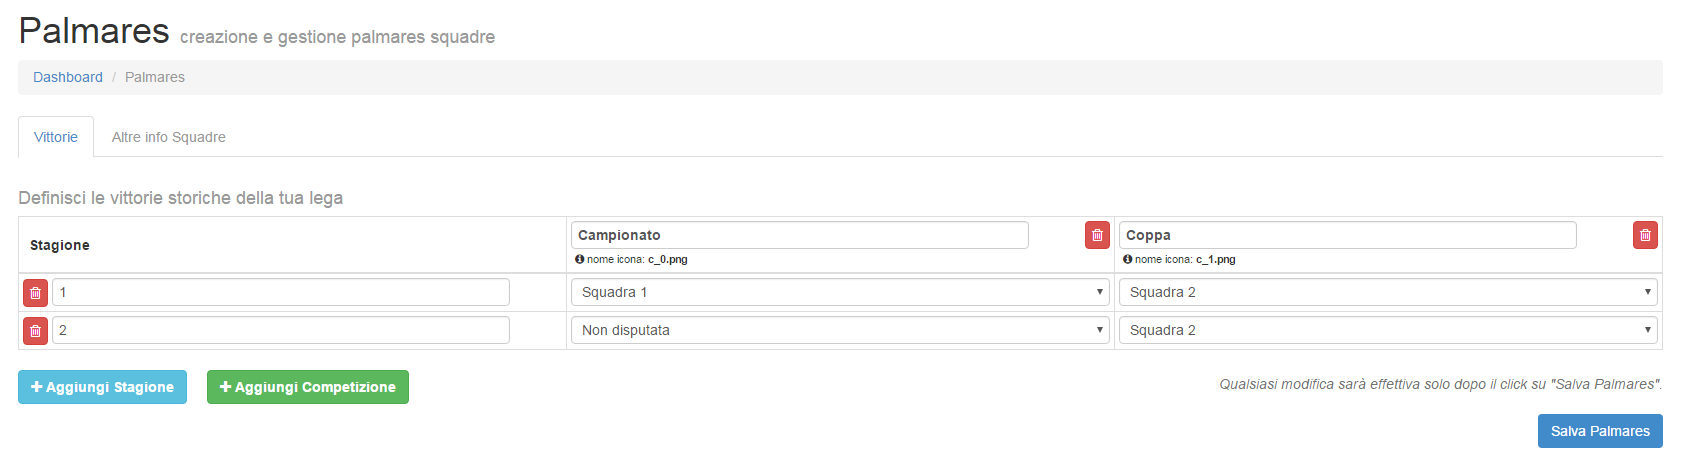Delete the Campionato competition column
Screen dimensions: 1681x463
1097,235
